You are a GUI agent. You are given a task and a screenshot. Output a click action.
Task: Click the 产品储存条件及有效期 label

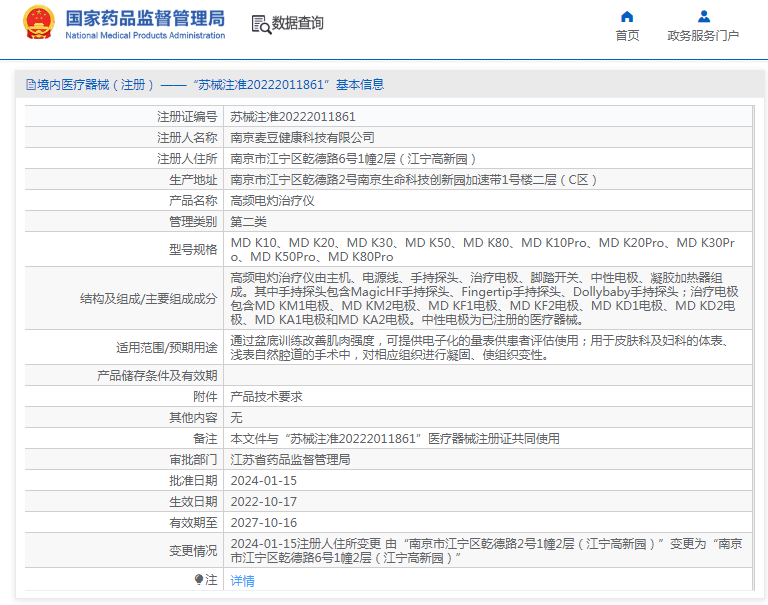[157, 376]
